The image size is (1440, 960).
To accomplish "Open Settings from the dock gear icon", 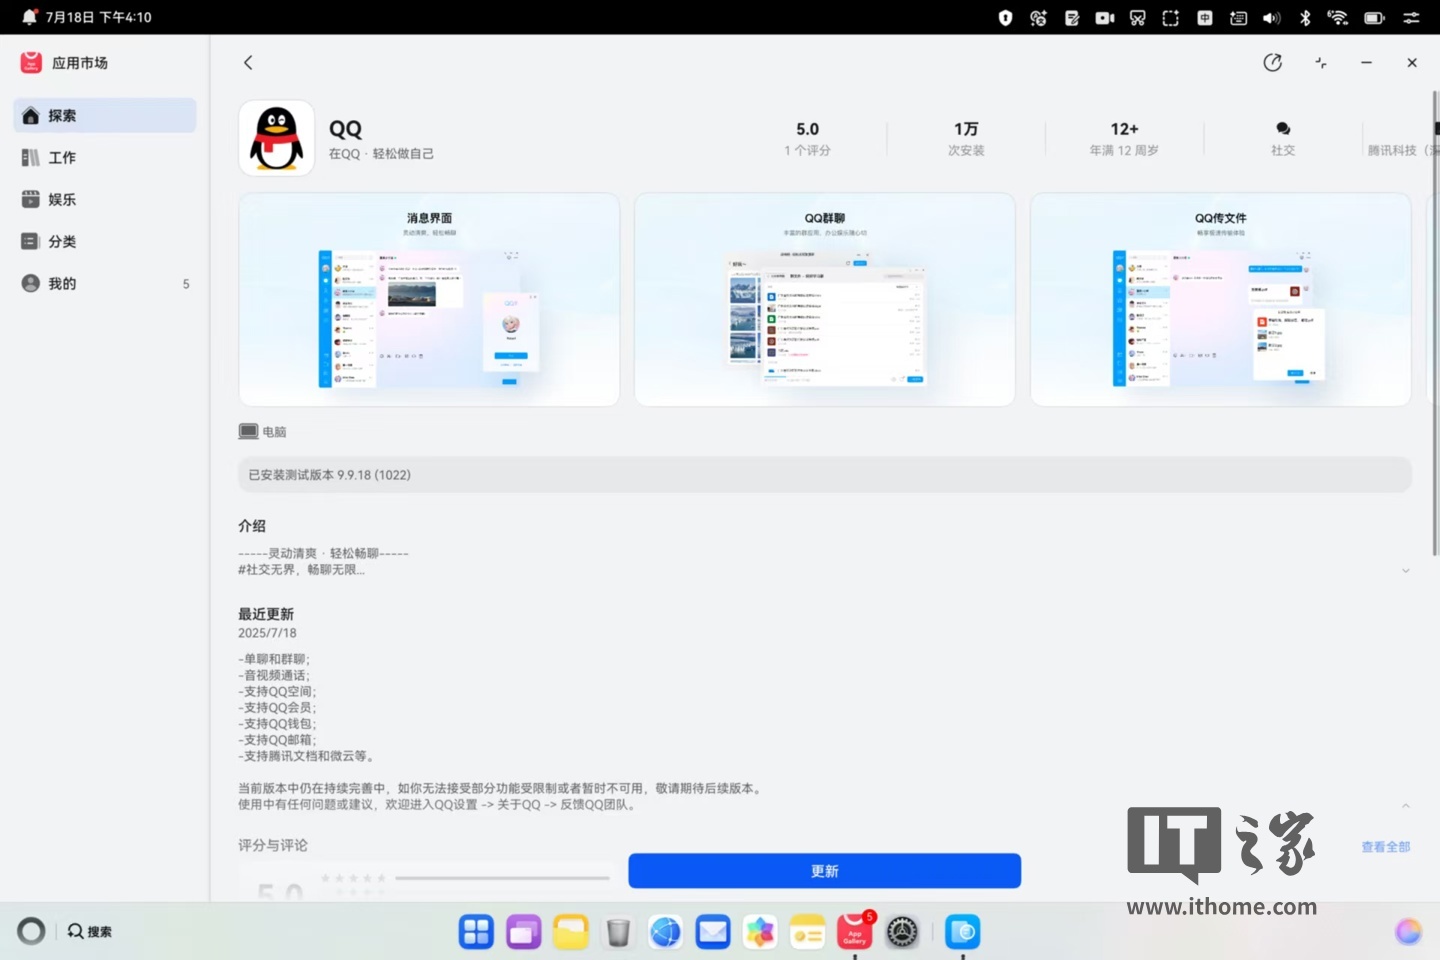I will [901, 931].
